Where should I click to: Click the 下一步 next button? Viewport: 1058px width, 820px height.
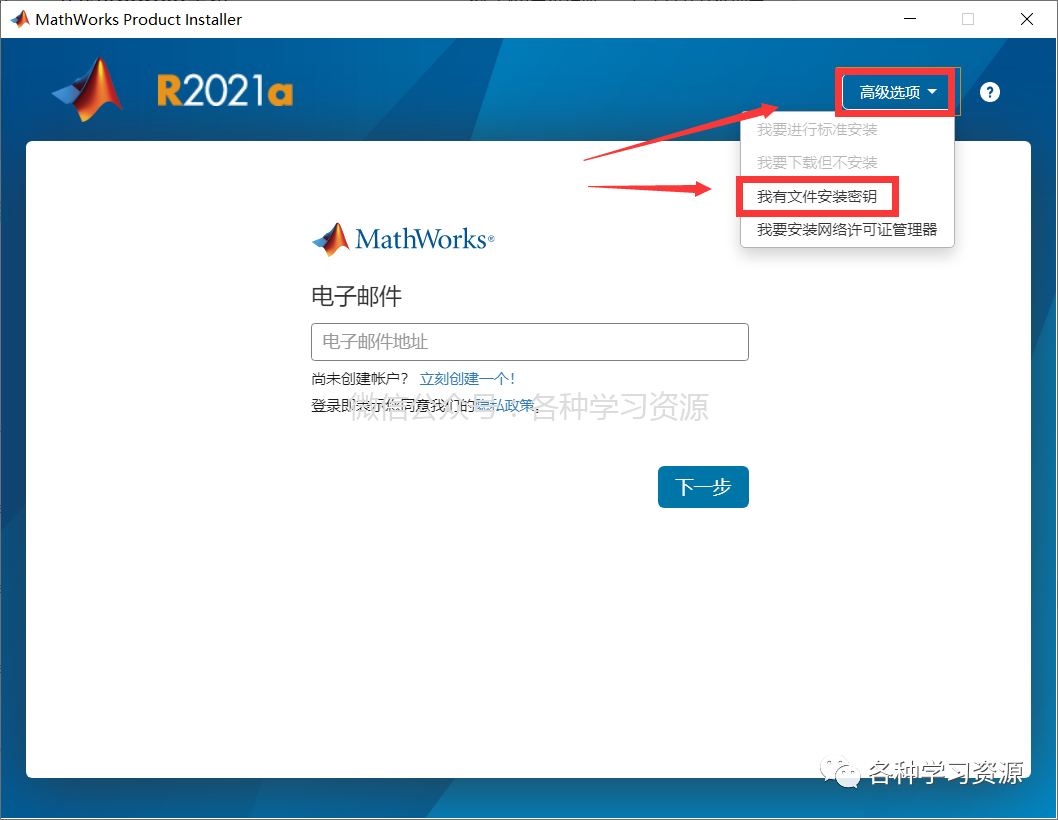coord(703,487)
